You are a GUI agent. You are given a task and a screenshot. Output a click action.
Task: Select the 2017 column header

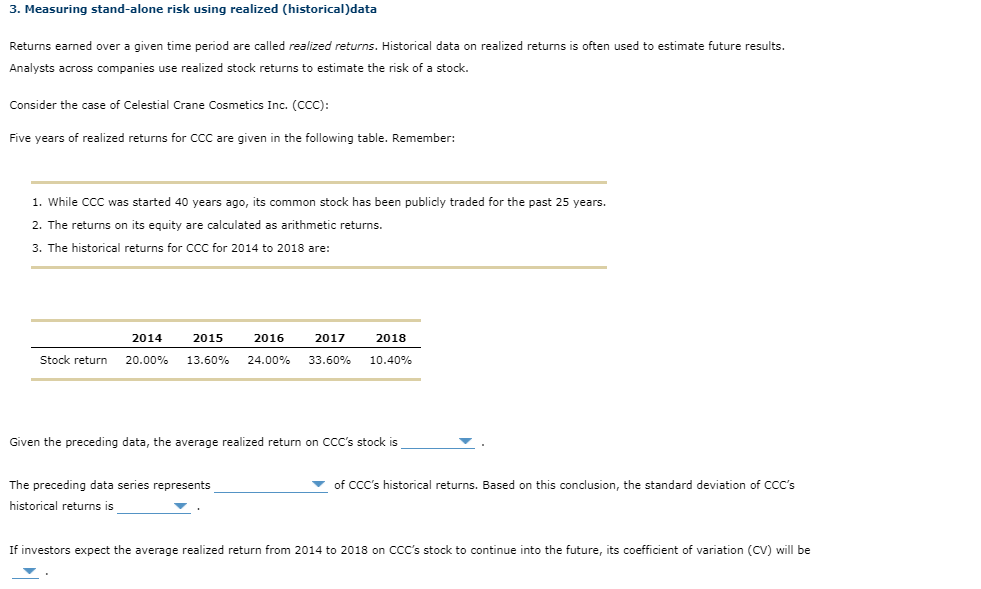tap(330, 338)
